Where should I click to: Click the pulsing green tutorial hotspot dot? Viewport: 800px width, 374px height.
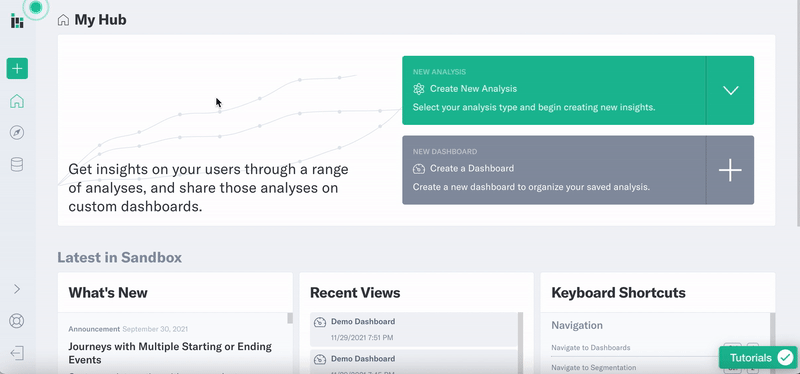click(36, 7)
